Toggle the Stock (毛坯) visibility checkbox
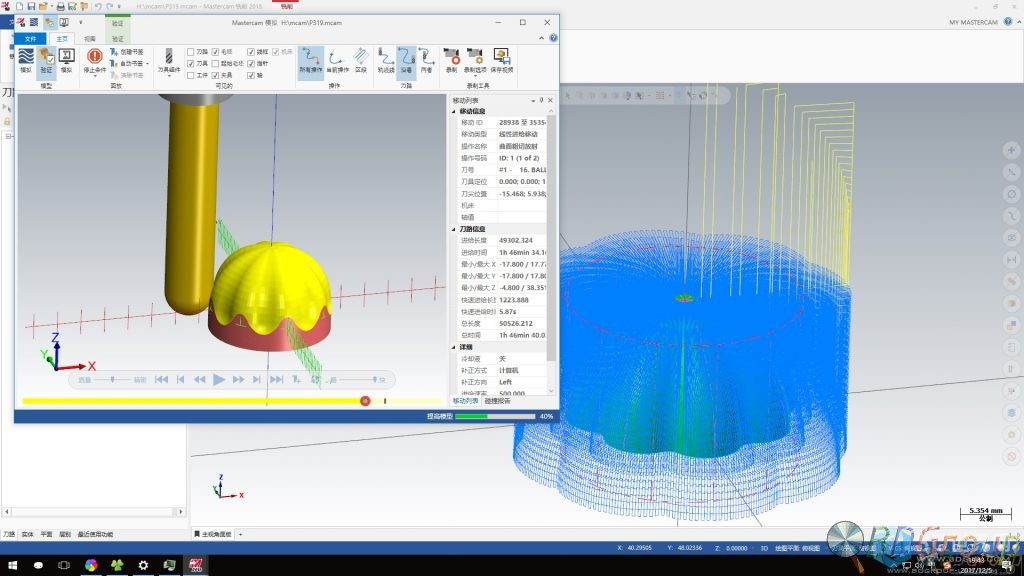The width and height of the screenshot is (1024, 576). tap(216, 52)
